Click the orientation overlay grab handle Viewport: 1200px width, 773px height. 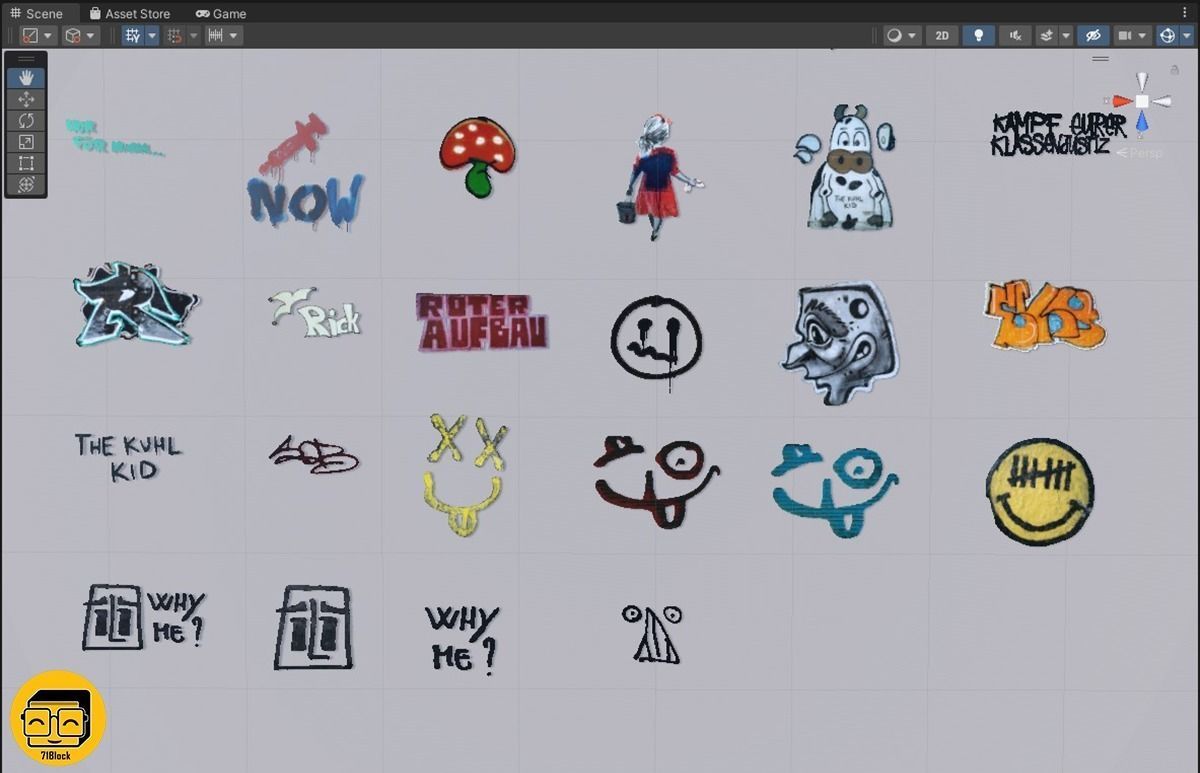1101,59
